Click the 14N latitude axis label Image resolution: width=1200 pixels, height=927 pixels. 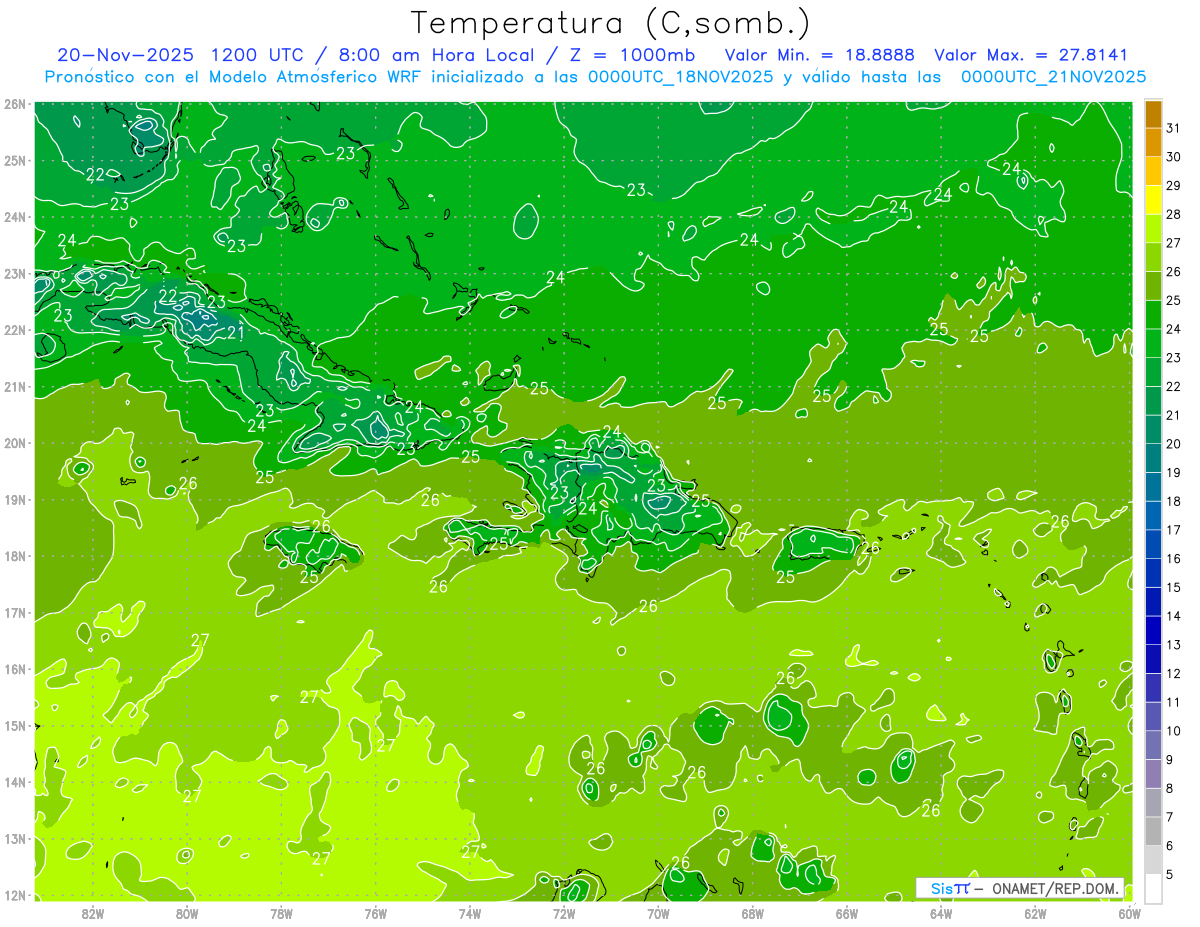15,782
